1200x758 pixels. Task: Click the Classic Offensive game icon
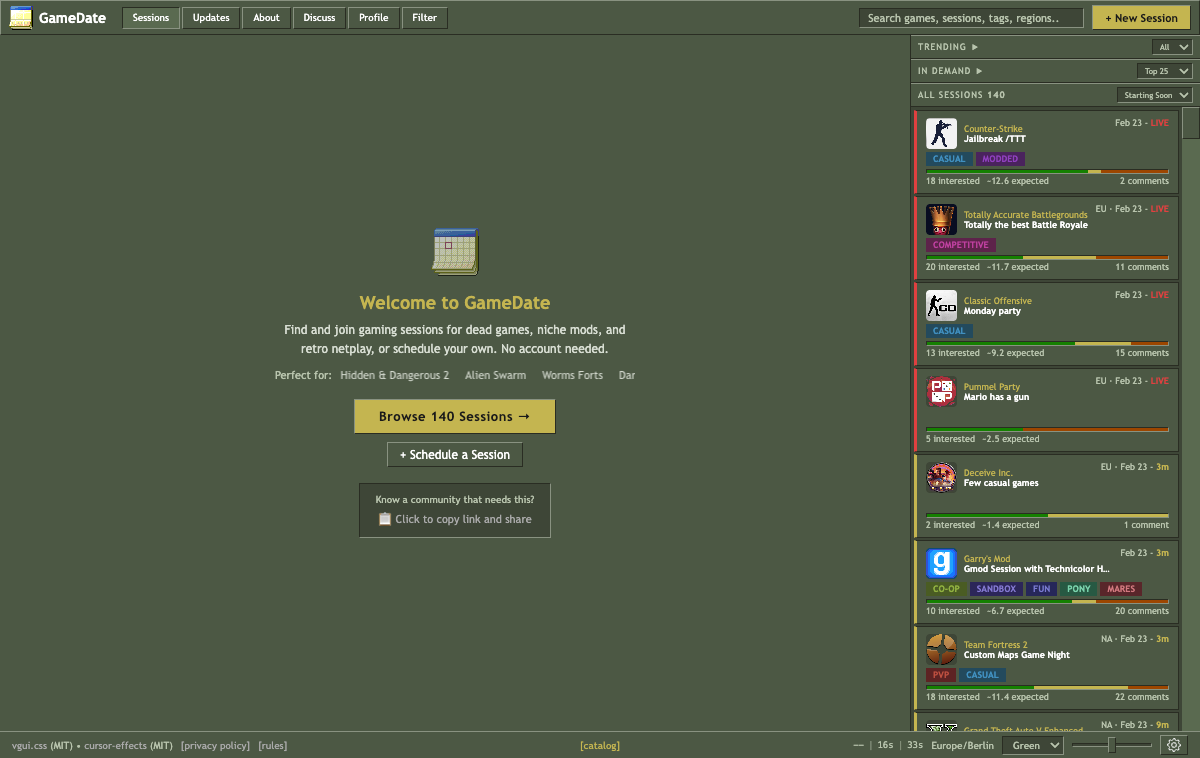click(941, 305)
